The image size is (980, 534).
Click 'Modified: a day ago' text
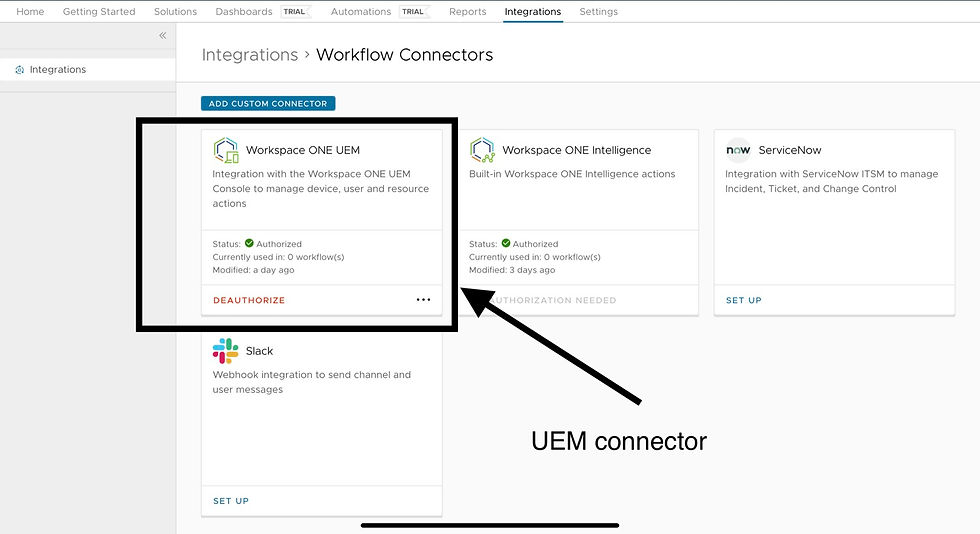click(253, 270)
